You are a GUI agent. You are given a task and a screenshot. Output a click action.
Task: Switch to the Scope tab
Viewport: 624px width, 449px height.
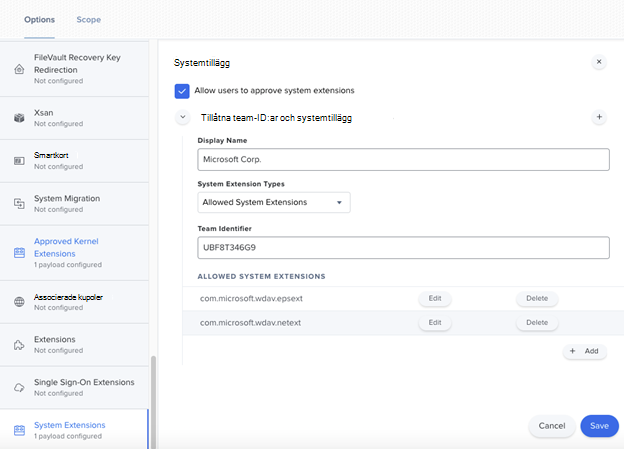tap(88, 20)
